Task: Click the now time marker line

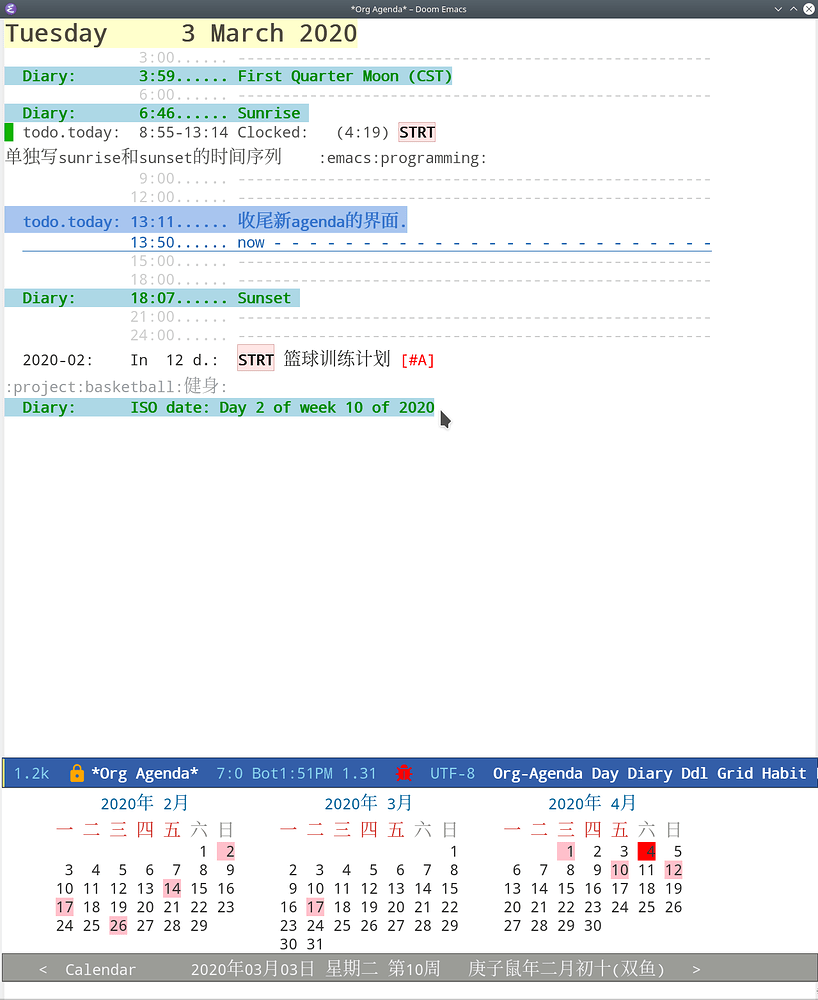Action: click(x=250, y=242)
